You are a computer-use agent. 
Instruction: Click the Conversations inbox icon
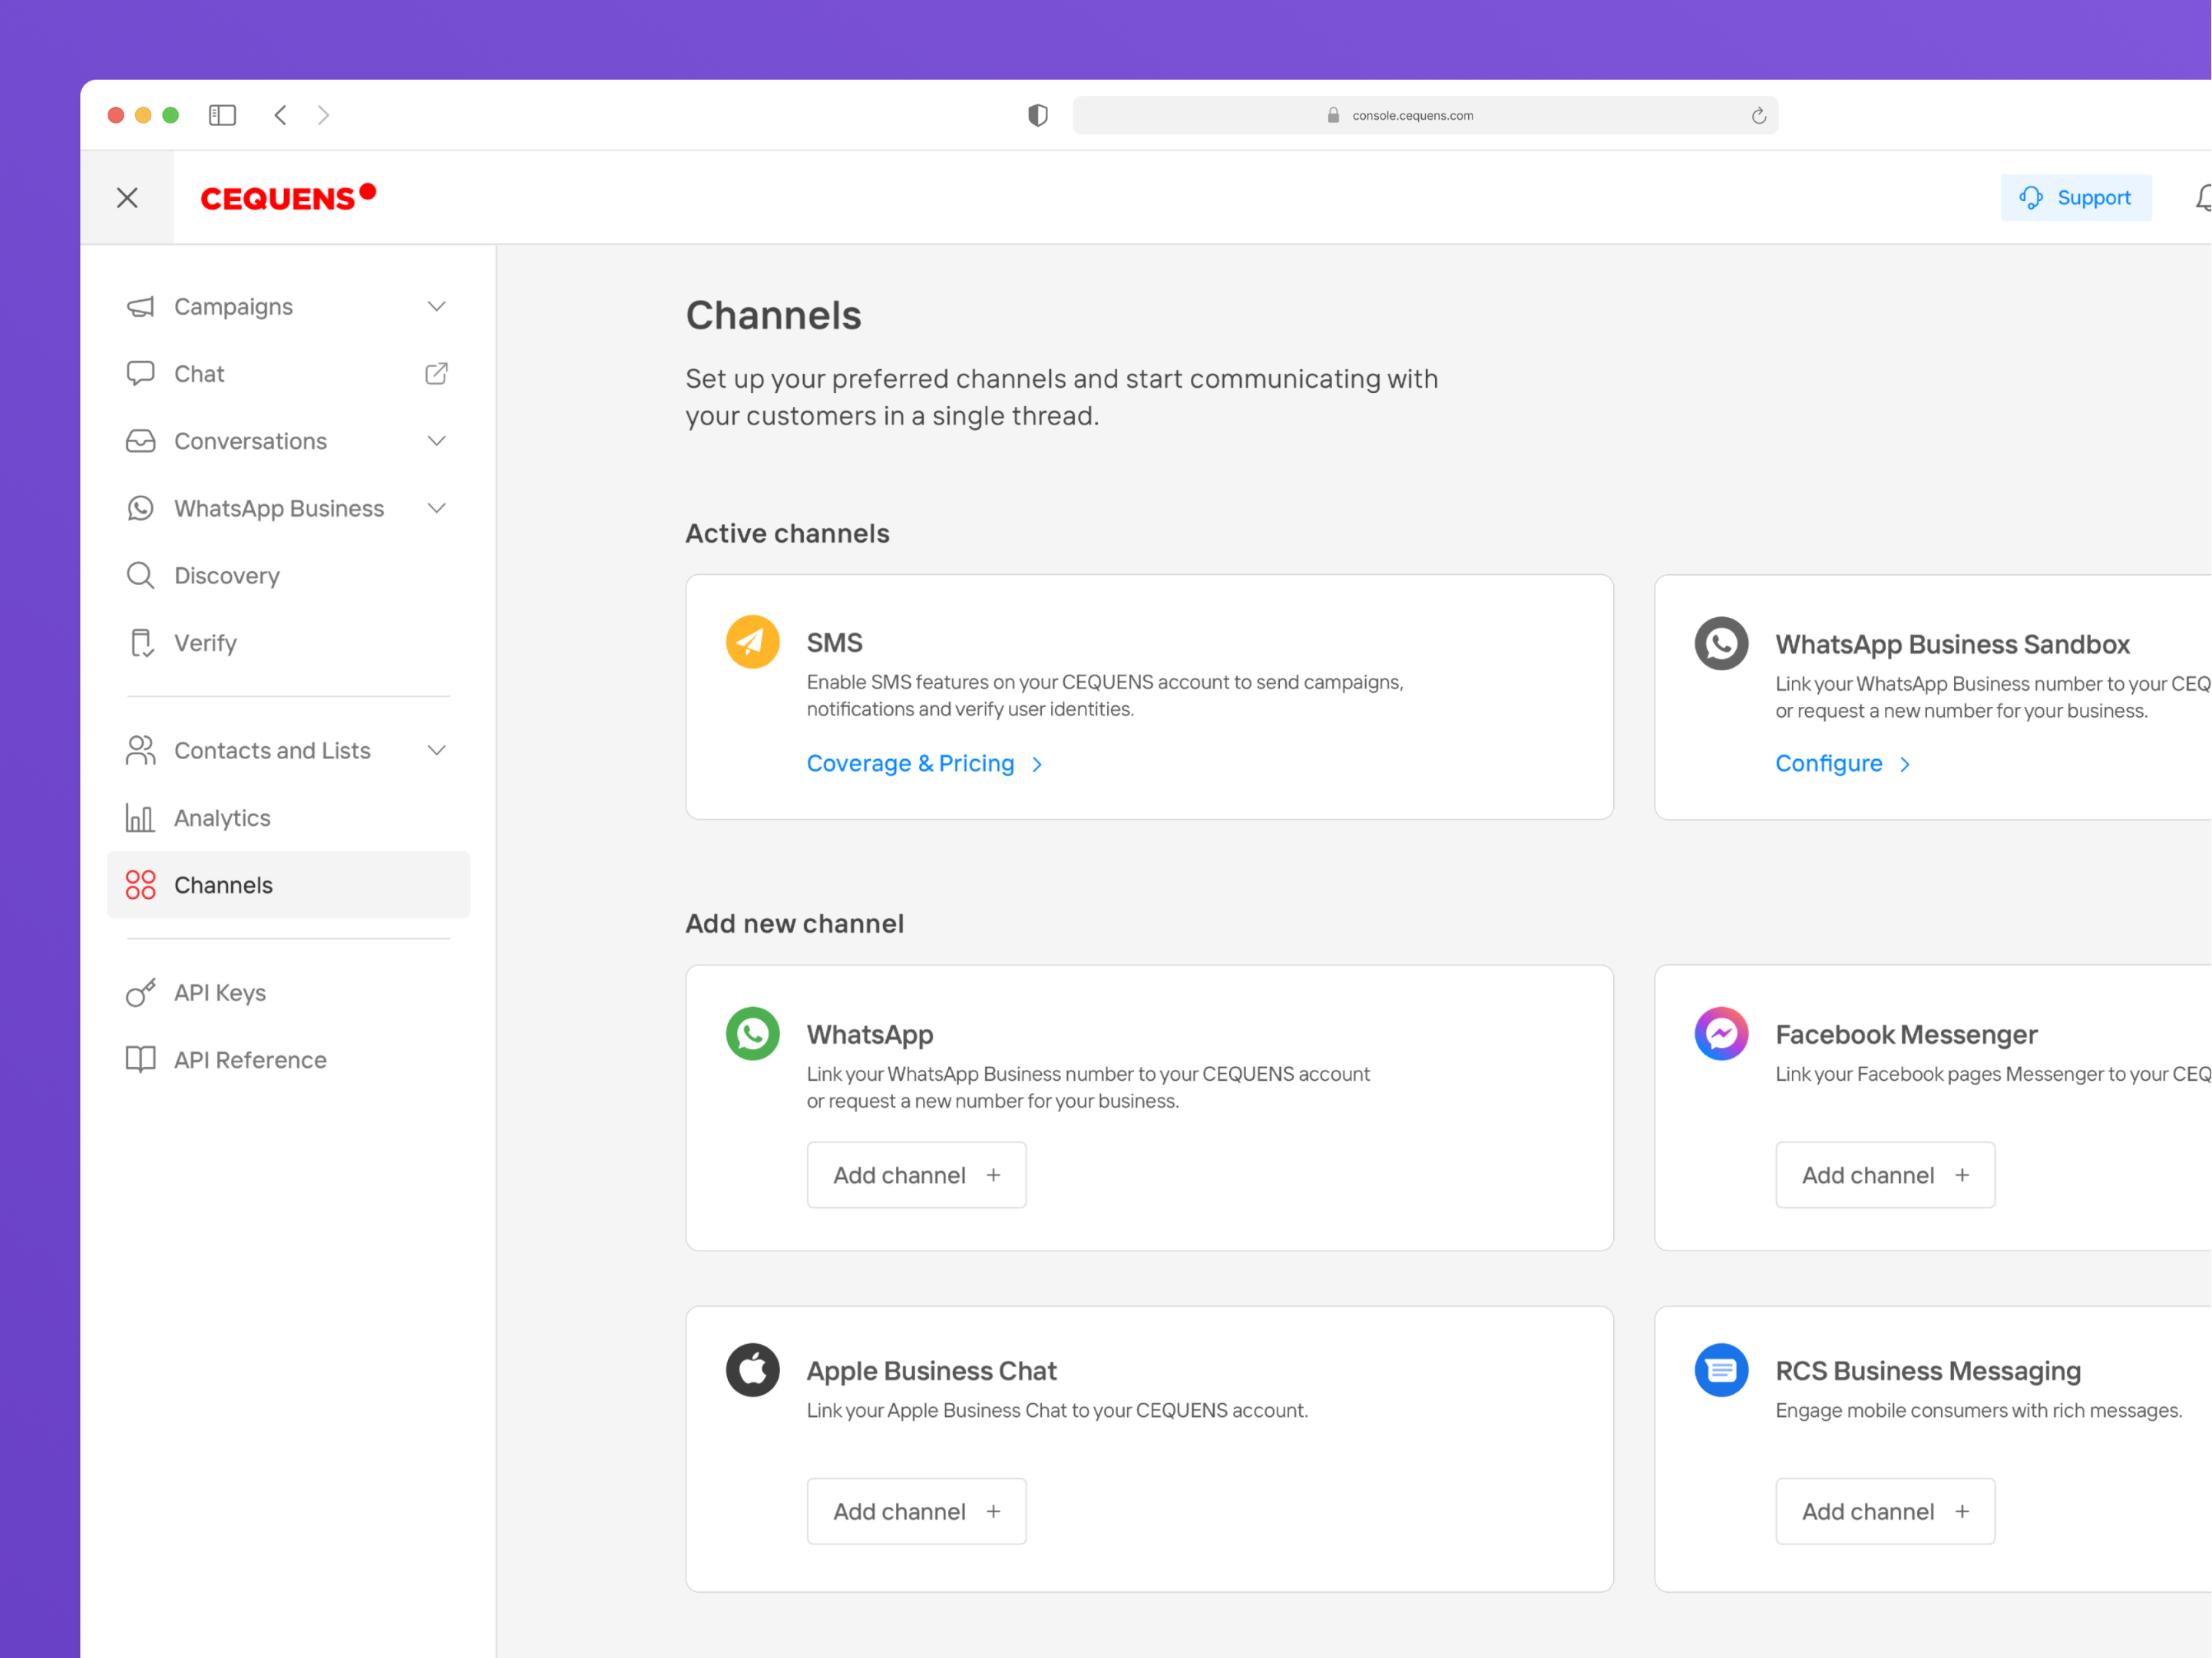click(141, 441)
